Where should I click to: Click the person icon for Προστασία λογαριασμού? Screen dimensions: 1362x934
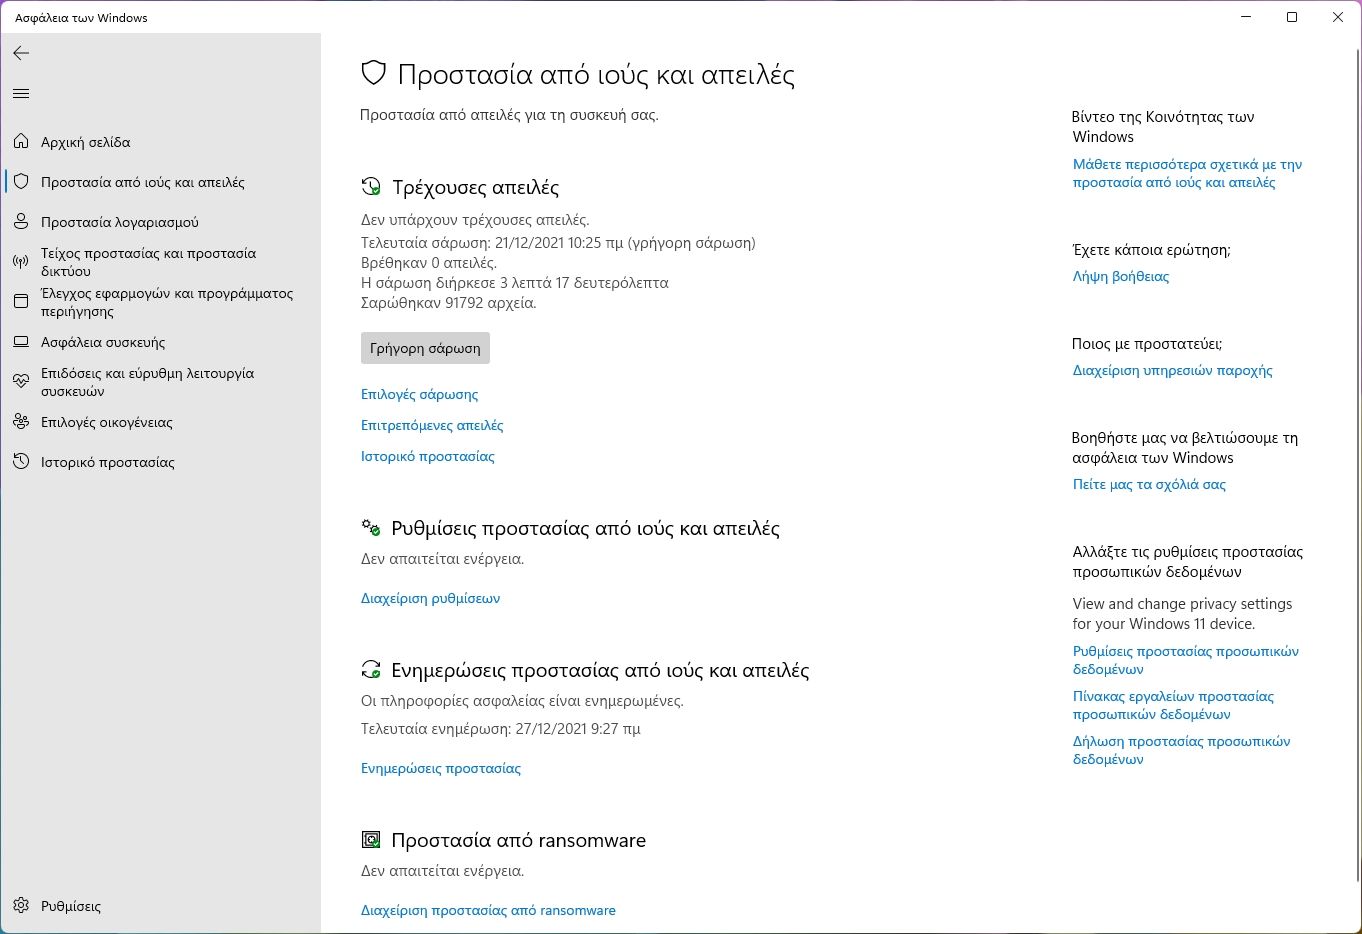(21, 222)
